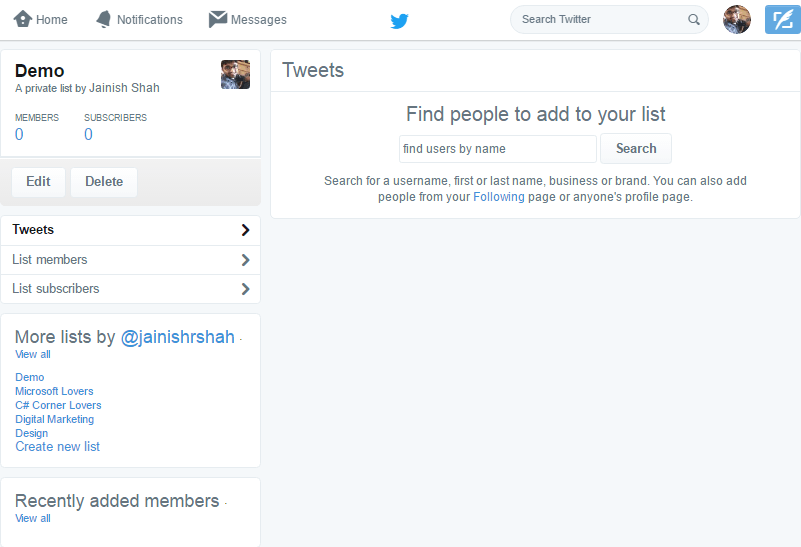
Task: Click the Messages envelope icon
Action: click(x=218, y=19)
